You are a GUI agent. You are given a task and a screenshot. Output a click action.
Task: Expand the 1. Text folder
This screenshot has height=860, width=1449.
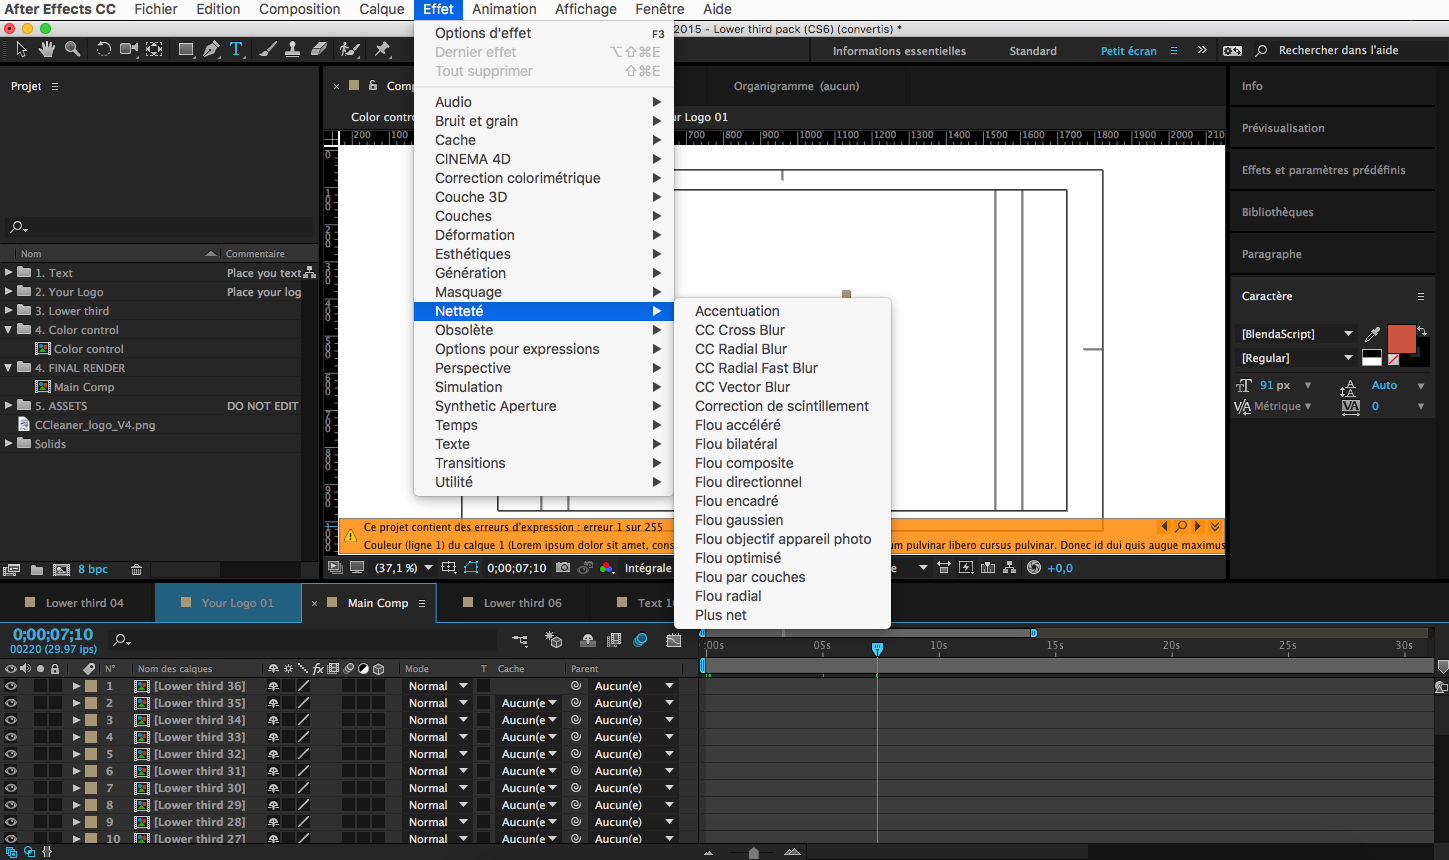(x=9, y=272)
